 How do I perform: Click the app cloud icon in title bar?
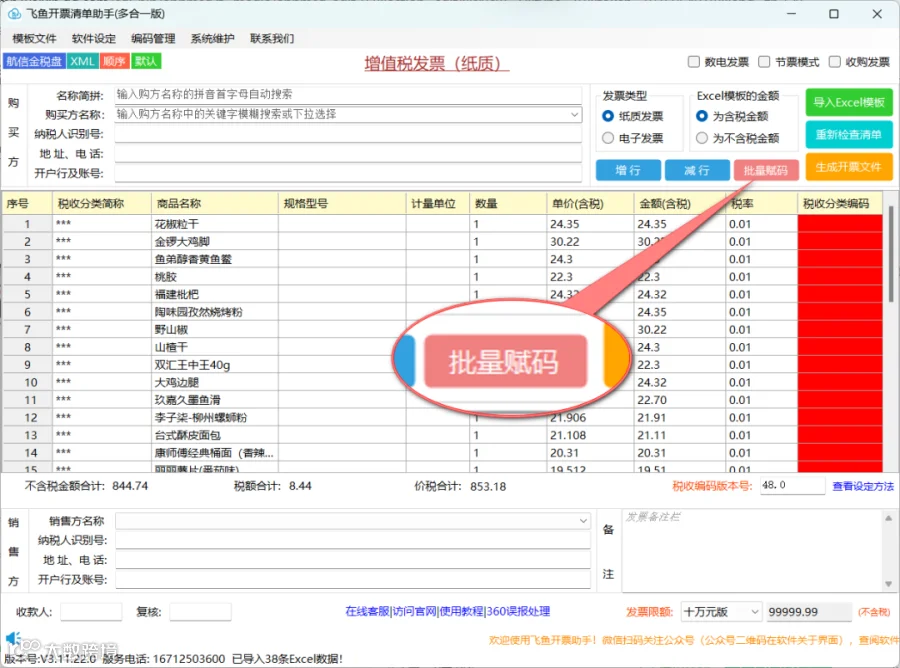click(x=13, y=13)
